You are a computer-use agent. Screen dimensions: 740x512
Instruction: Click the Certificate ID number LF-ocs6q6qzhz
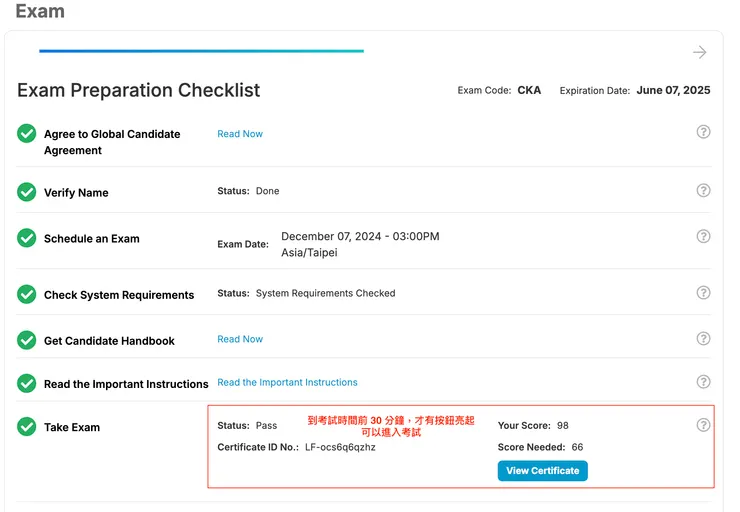click(x=340, y=447)
